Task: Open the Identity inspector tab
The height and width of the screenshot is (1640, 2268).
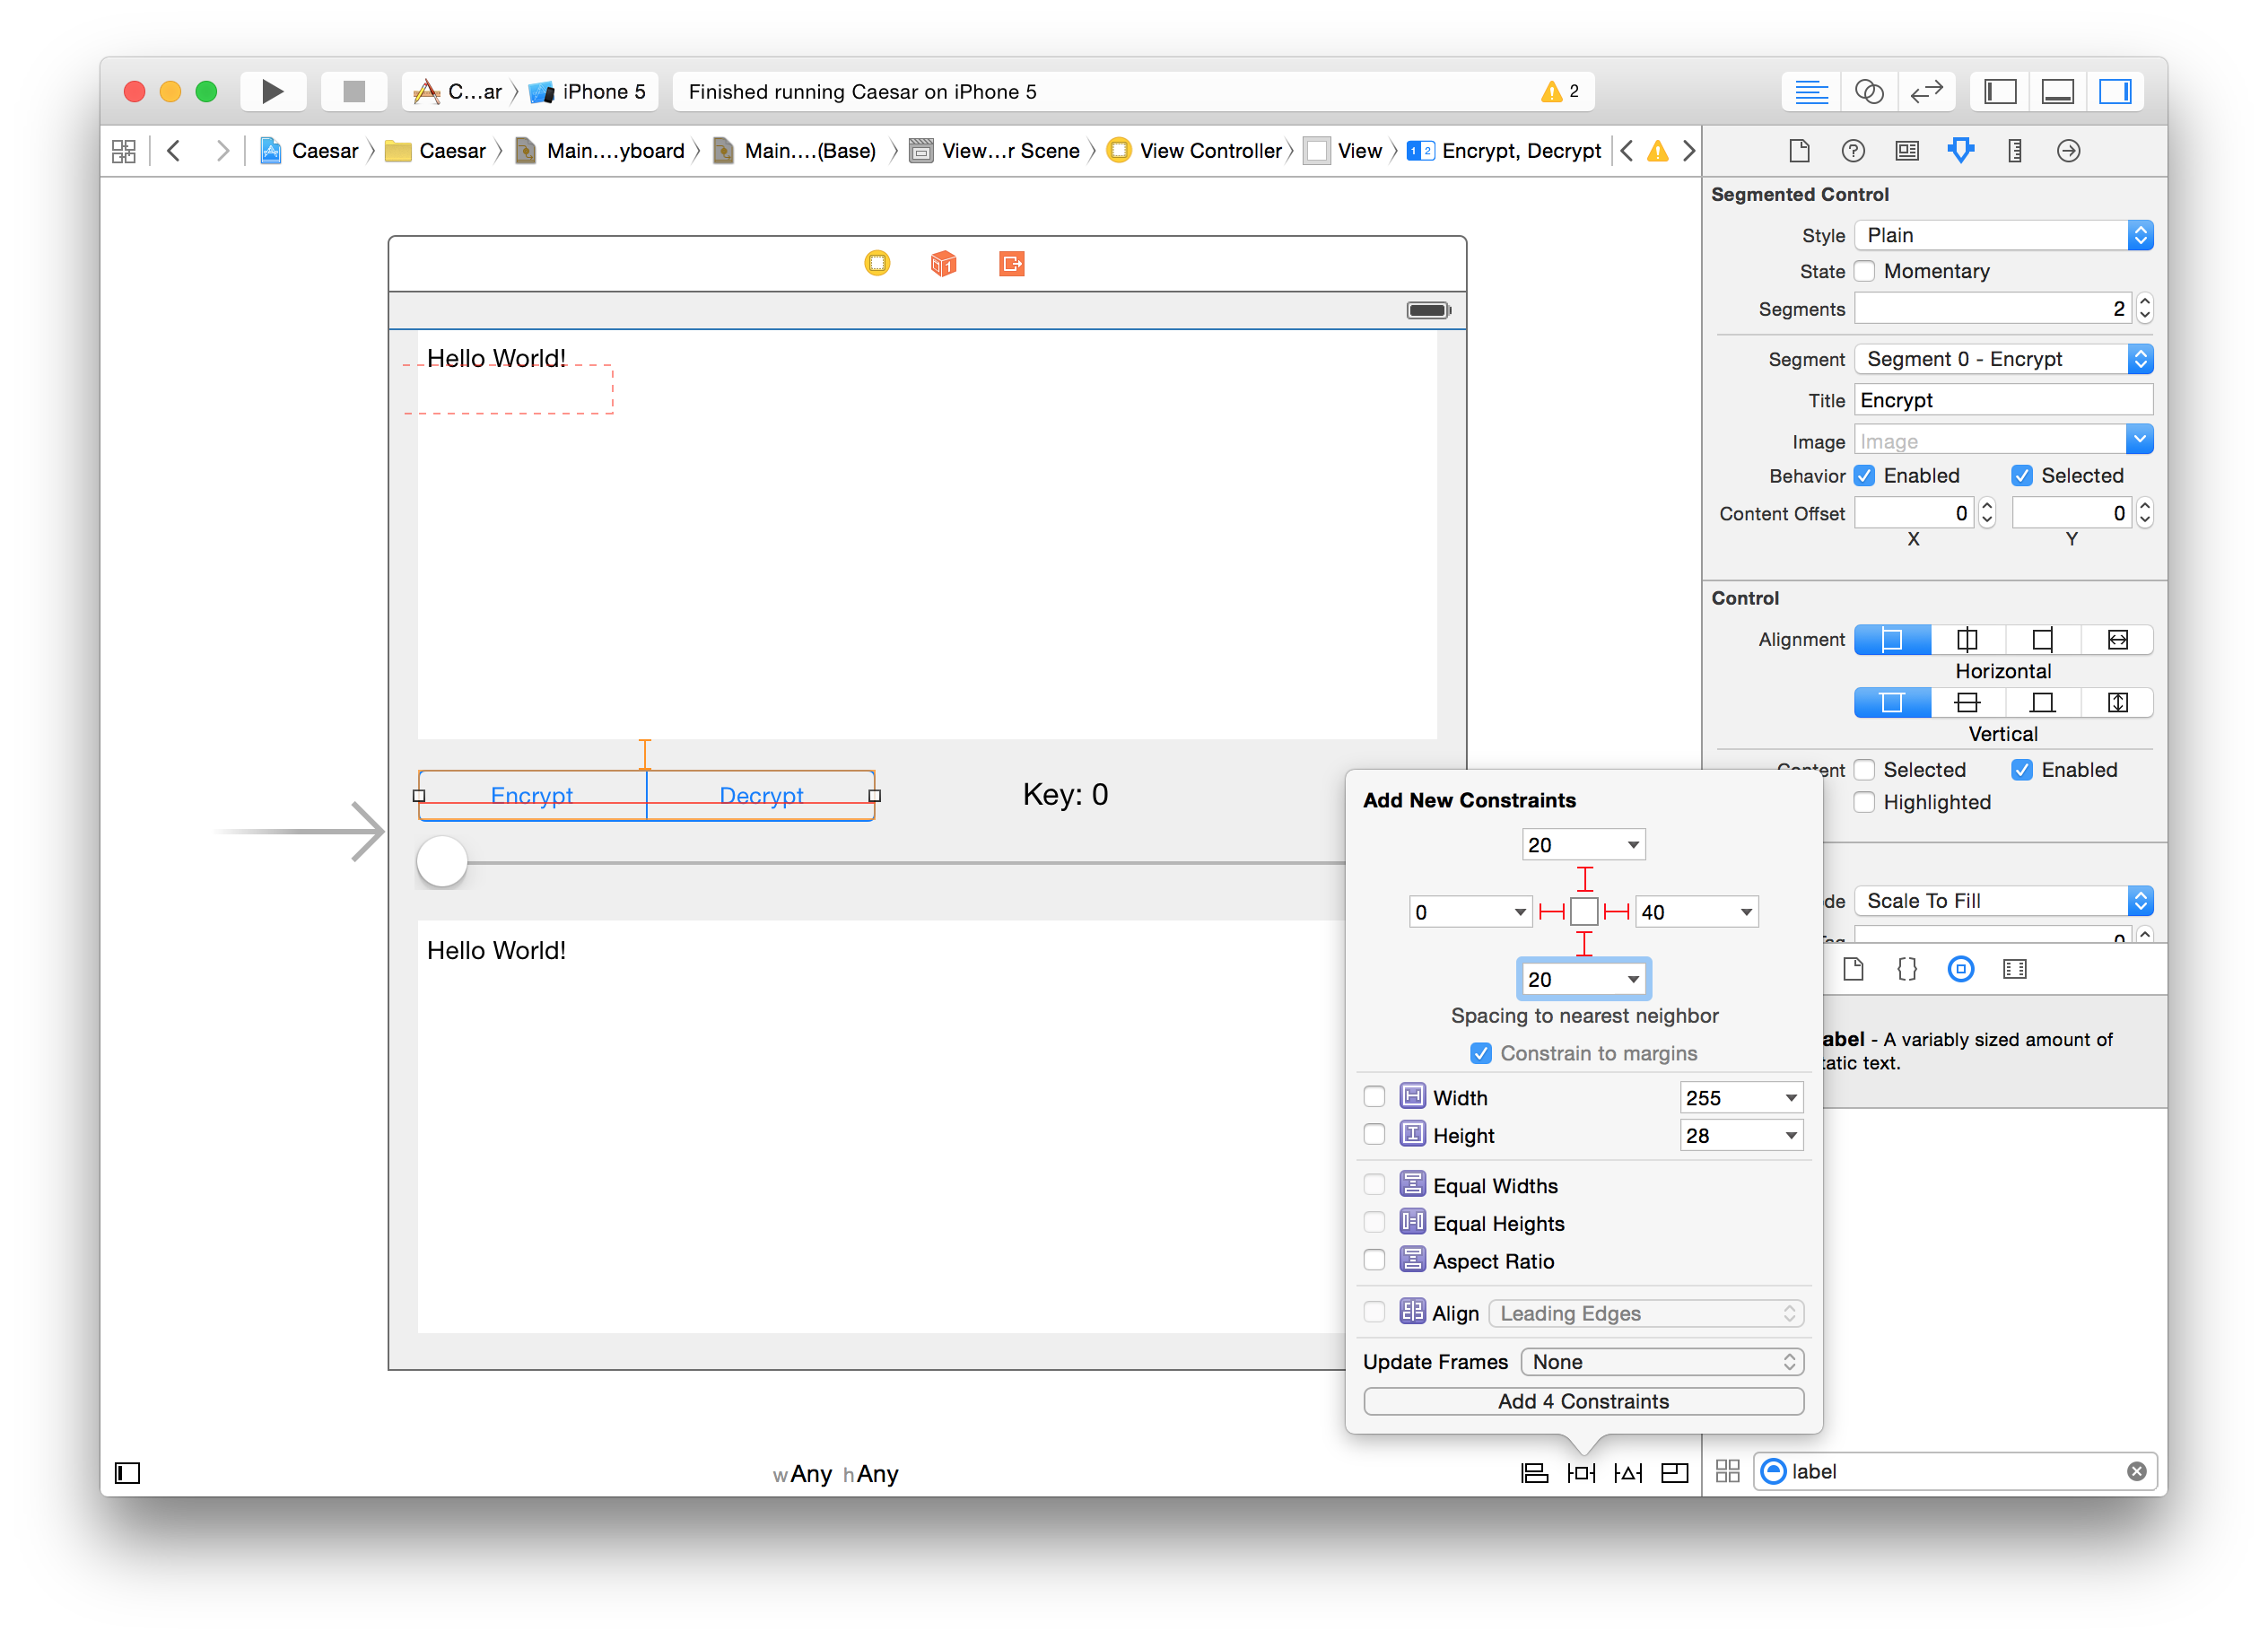Action: point(1907,151)
